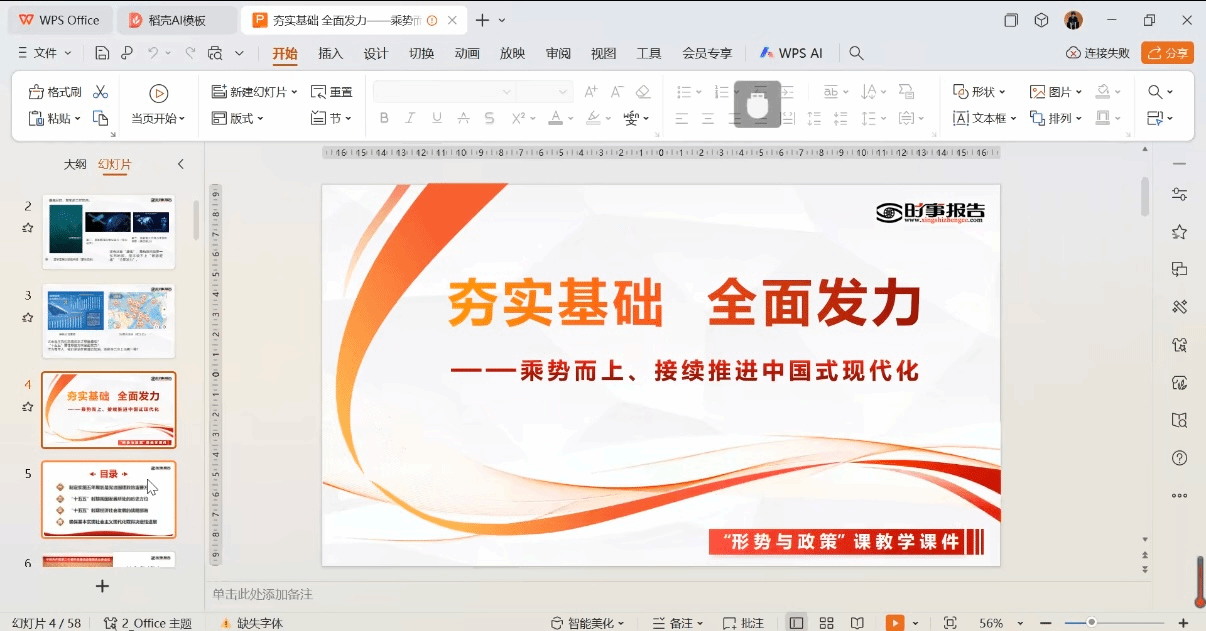Click the Save icon in quick access bar

[x=102, y=53]
